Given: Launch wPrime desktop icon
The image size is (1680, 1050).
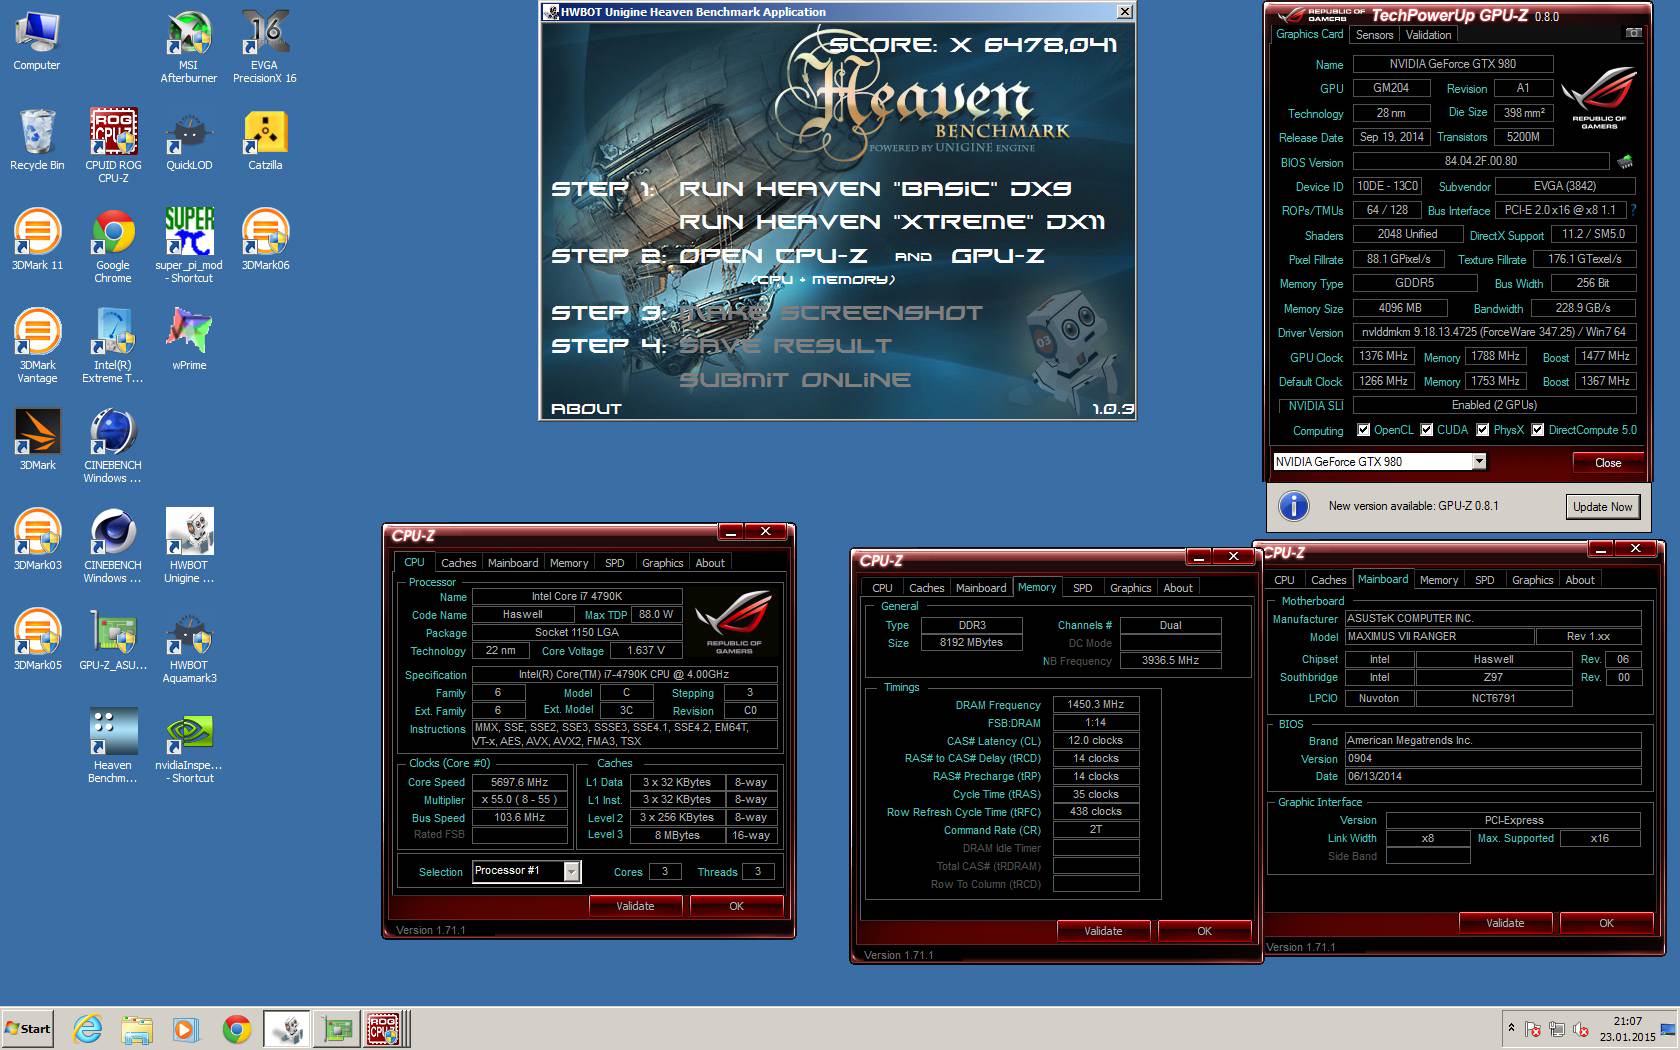Looking at the screenshot, I should click(x=188, y=340).
